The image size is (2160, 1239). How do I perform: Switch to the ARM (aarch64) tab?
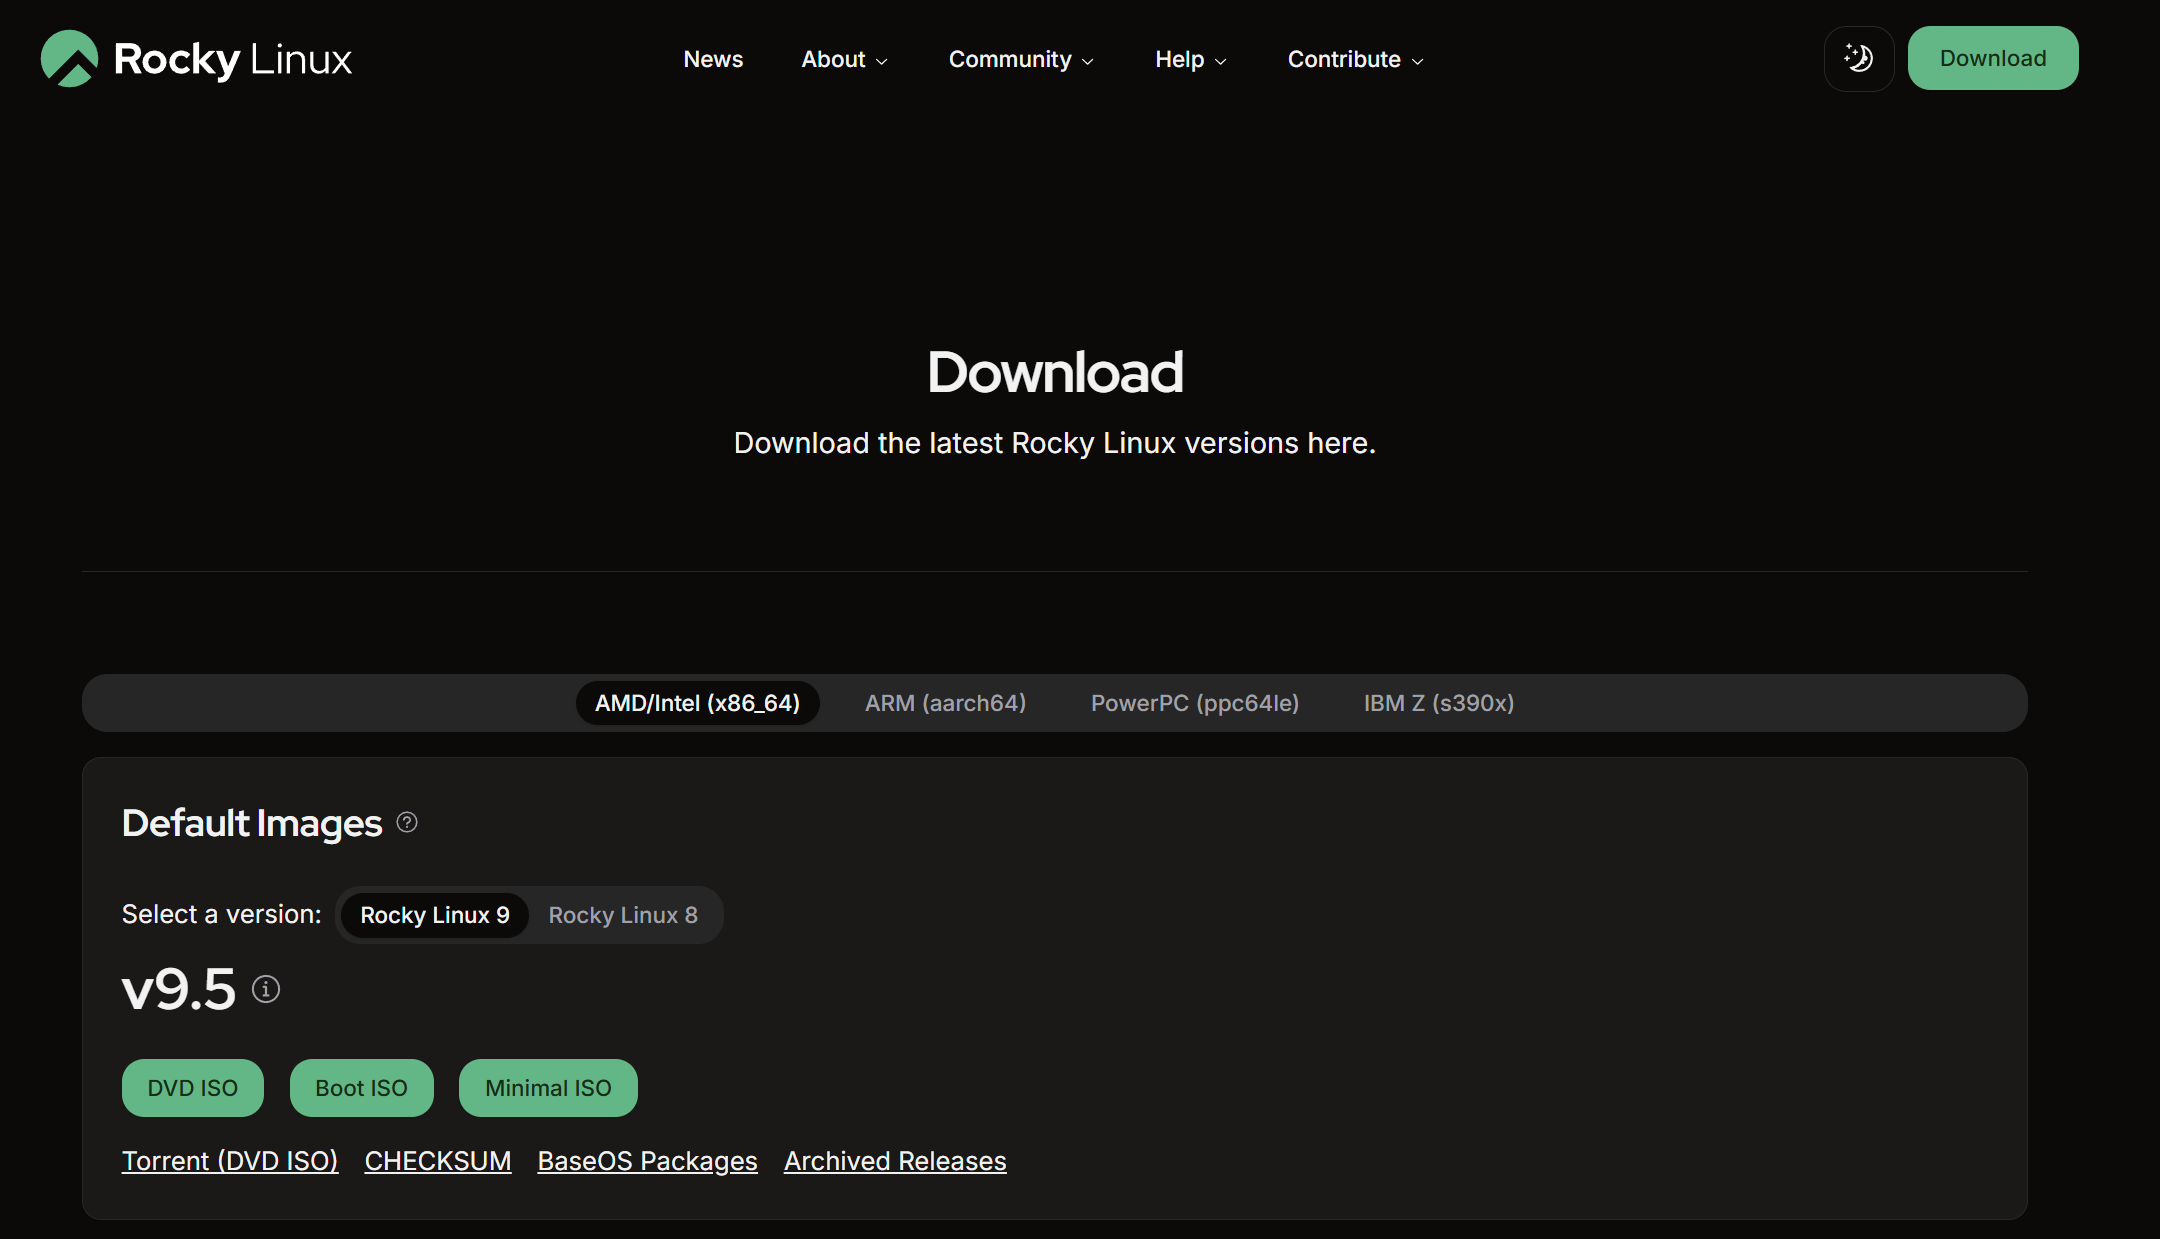(945, 703)
